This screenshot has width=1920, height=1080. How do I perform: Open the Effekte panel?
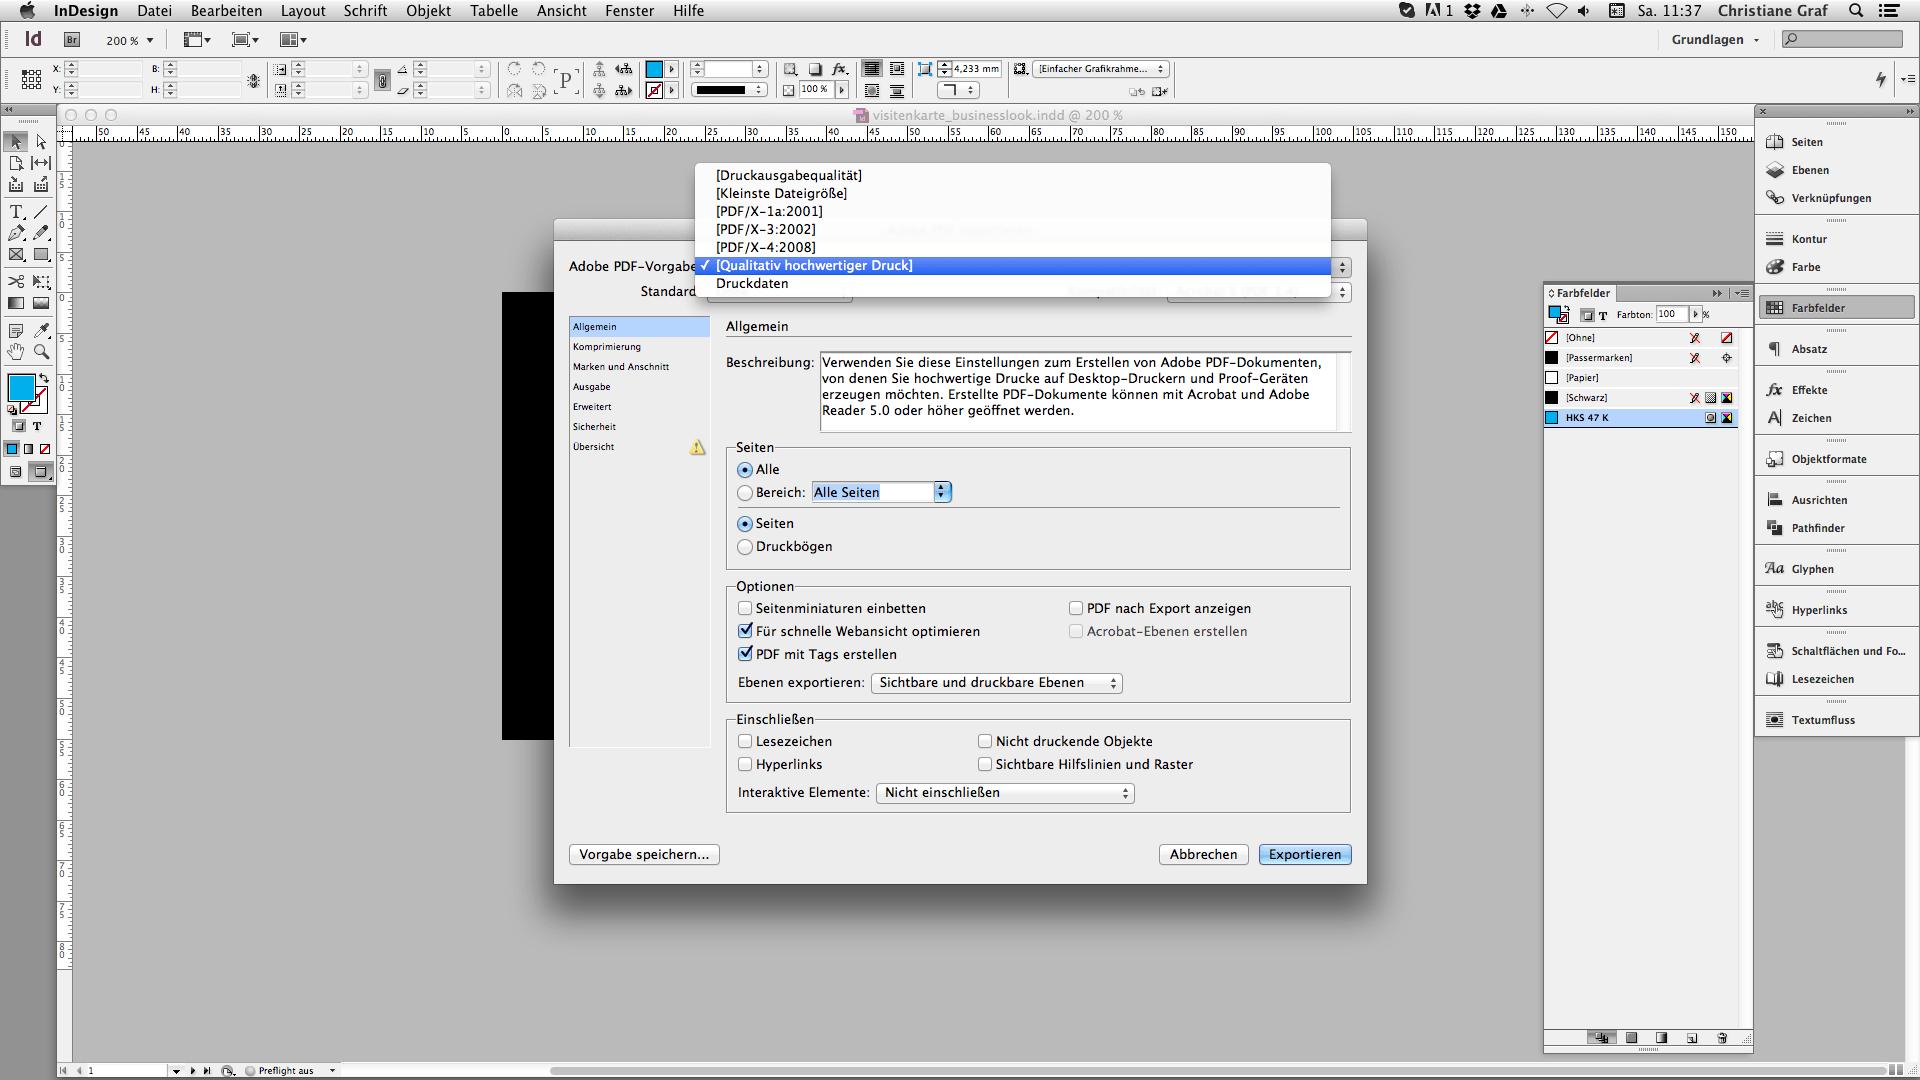1808,390
